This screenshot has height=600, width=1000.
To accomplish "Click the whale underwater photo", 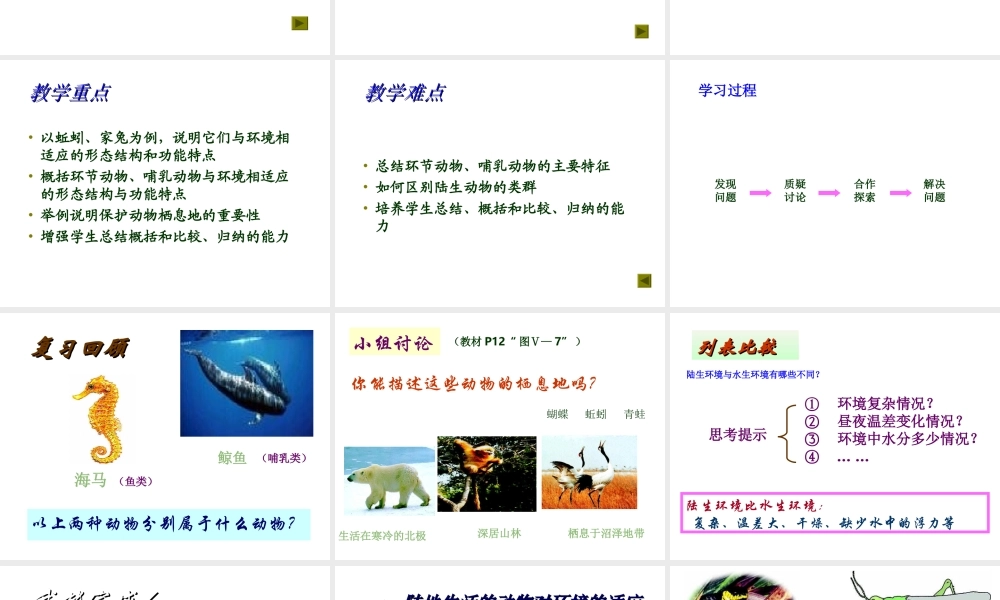I will (x=247, y=383).
